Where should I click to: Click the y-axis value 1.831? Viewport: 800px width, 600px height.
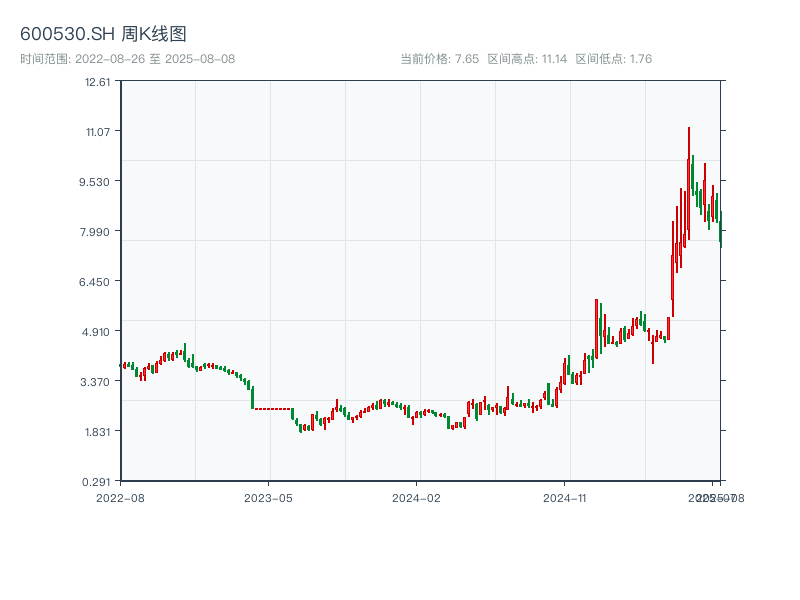(x=97, y=432)
